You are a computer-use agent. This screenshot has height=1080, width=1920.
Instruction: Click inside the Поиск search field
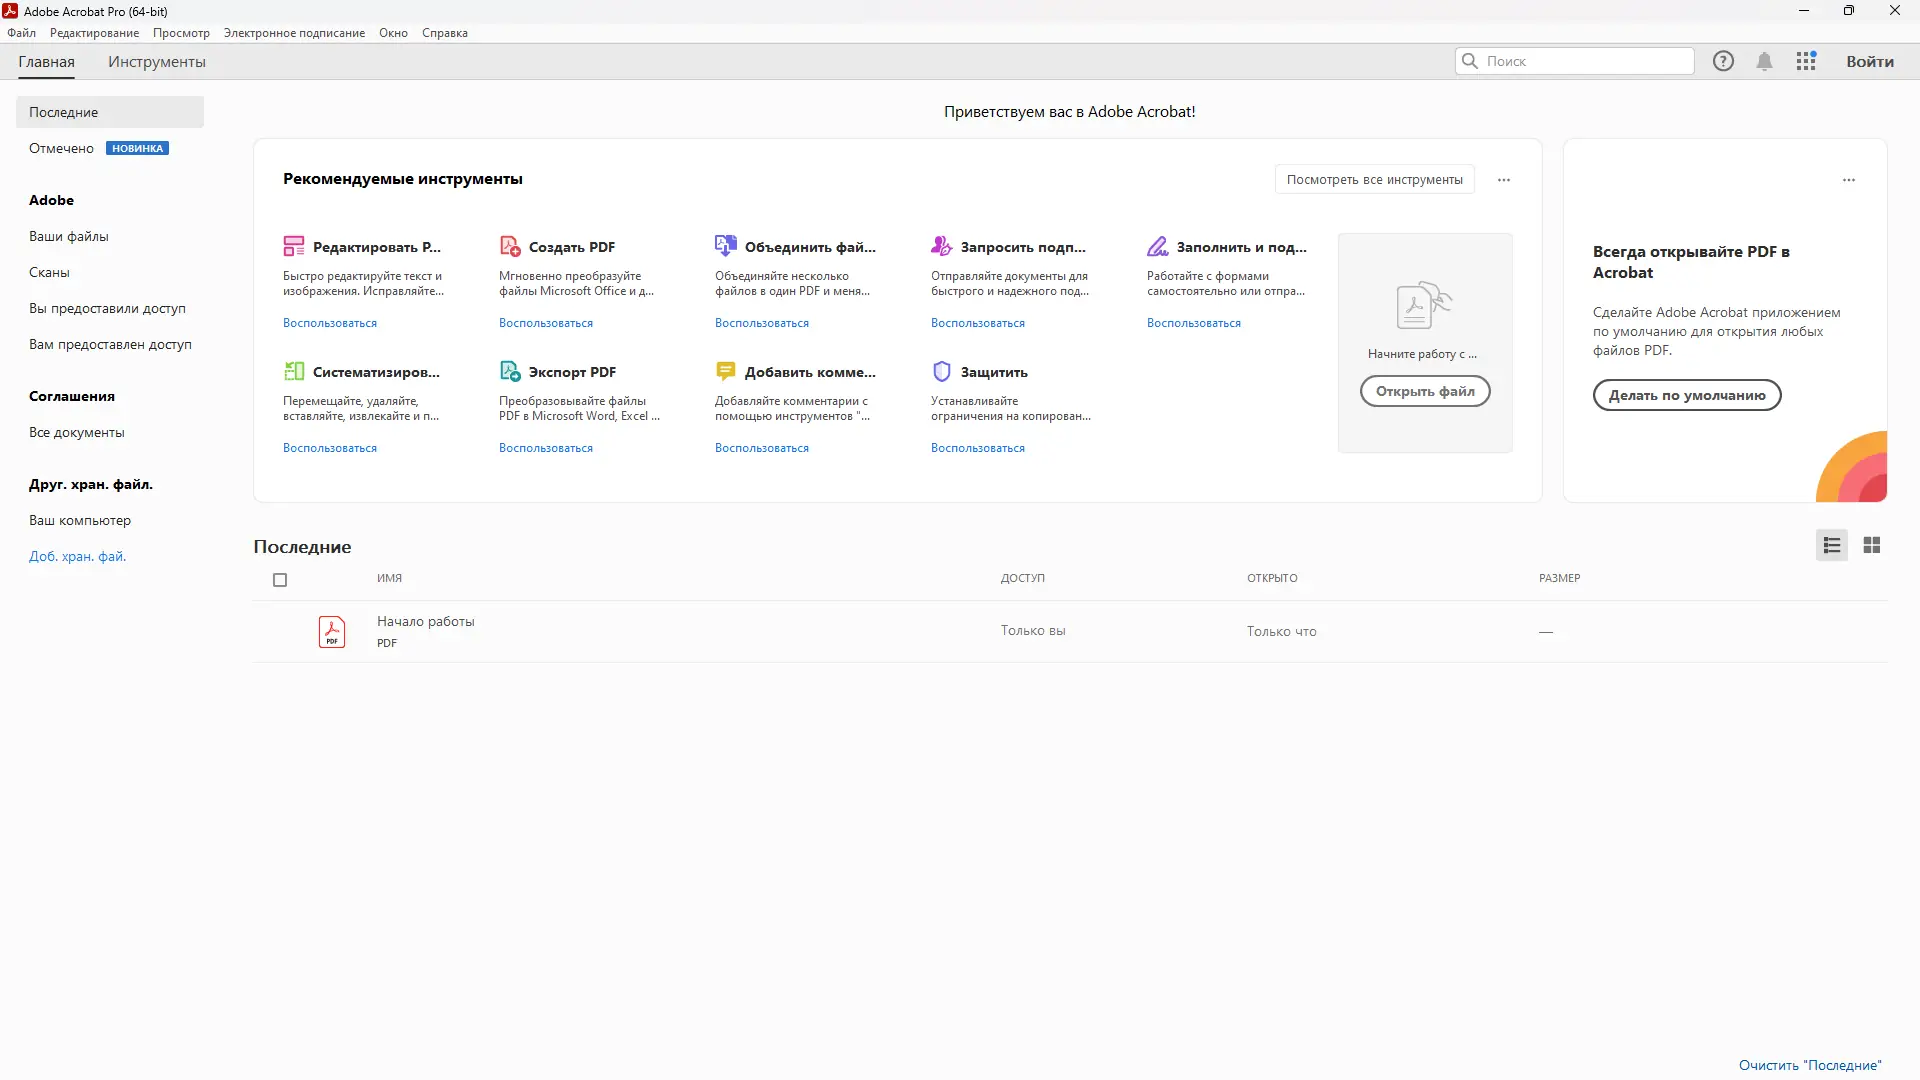1585,61
